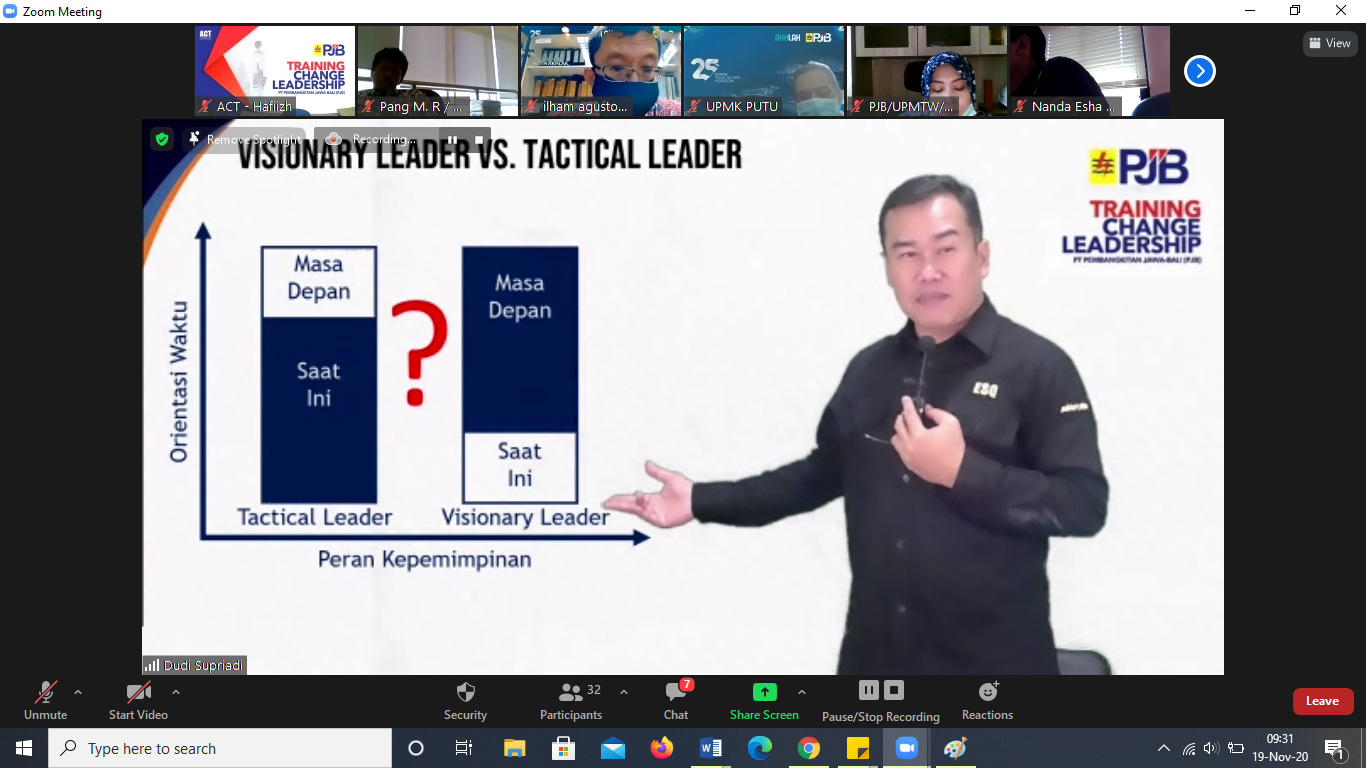The width and height of the screenshot is (1366, 768).
Task: Click Remove Spotlight on the video
Action: pos(244,139)
